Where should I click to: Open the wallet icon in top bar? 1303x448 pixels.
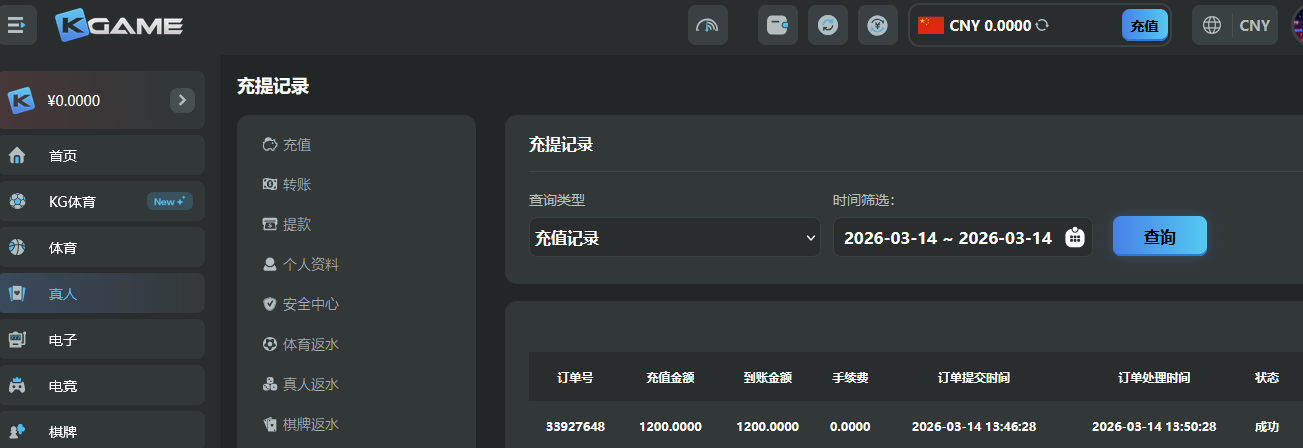click(777, 26)
